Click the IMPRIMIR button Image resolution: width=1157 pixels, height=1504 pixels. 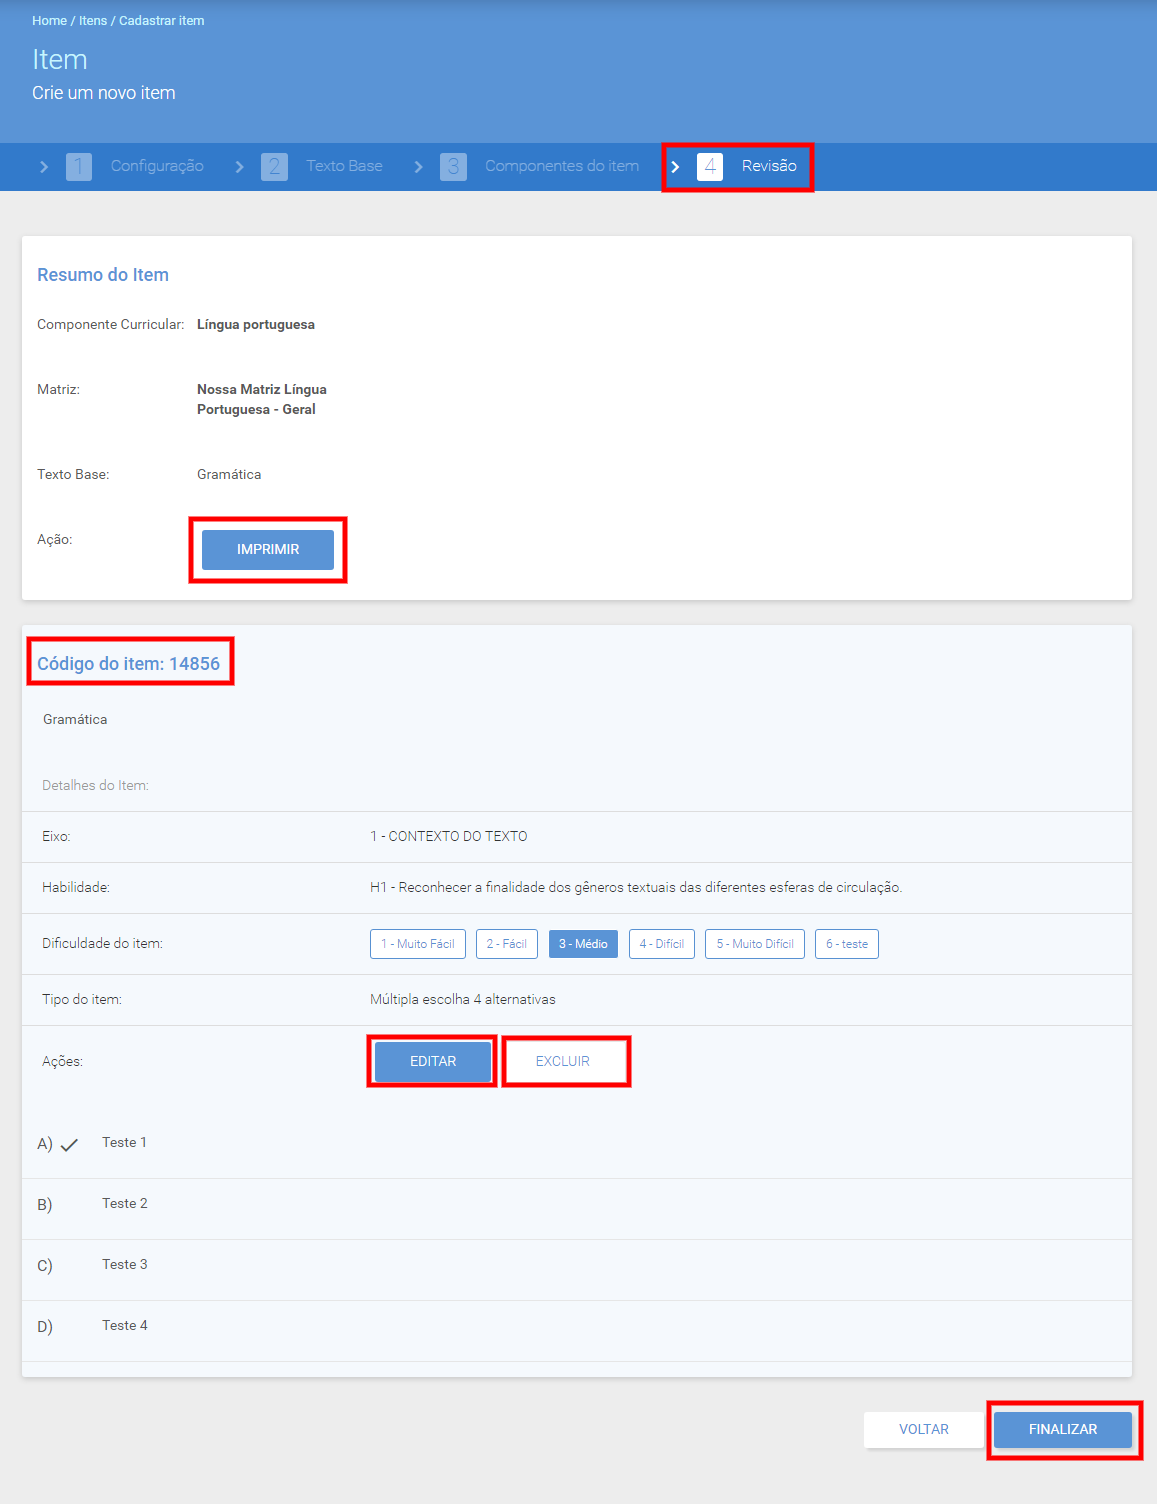click(x=268, y=550)
